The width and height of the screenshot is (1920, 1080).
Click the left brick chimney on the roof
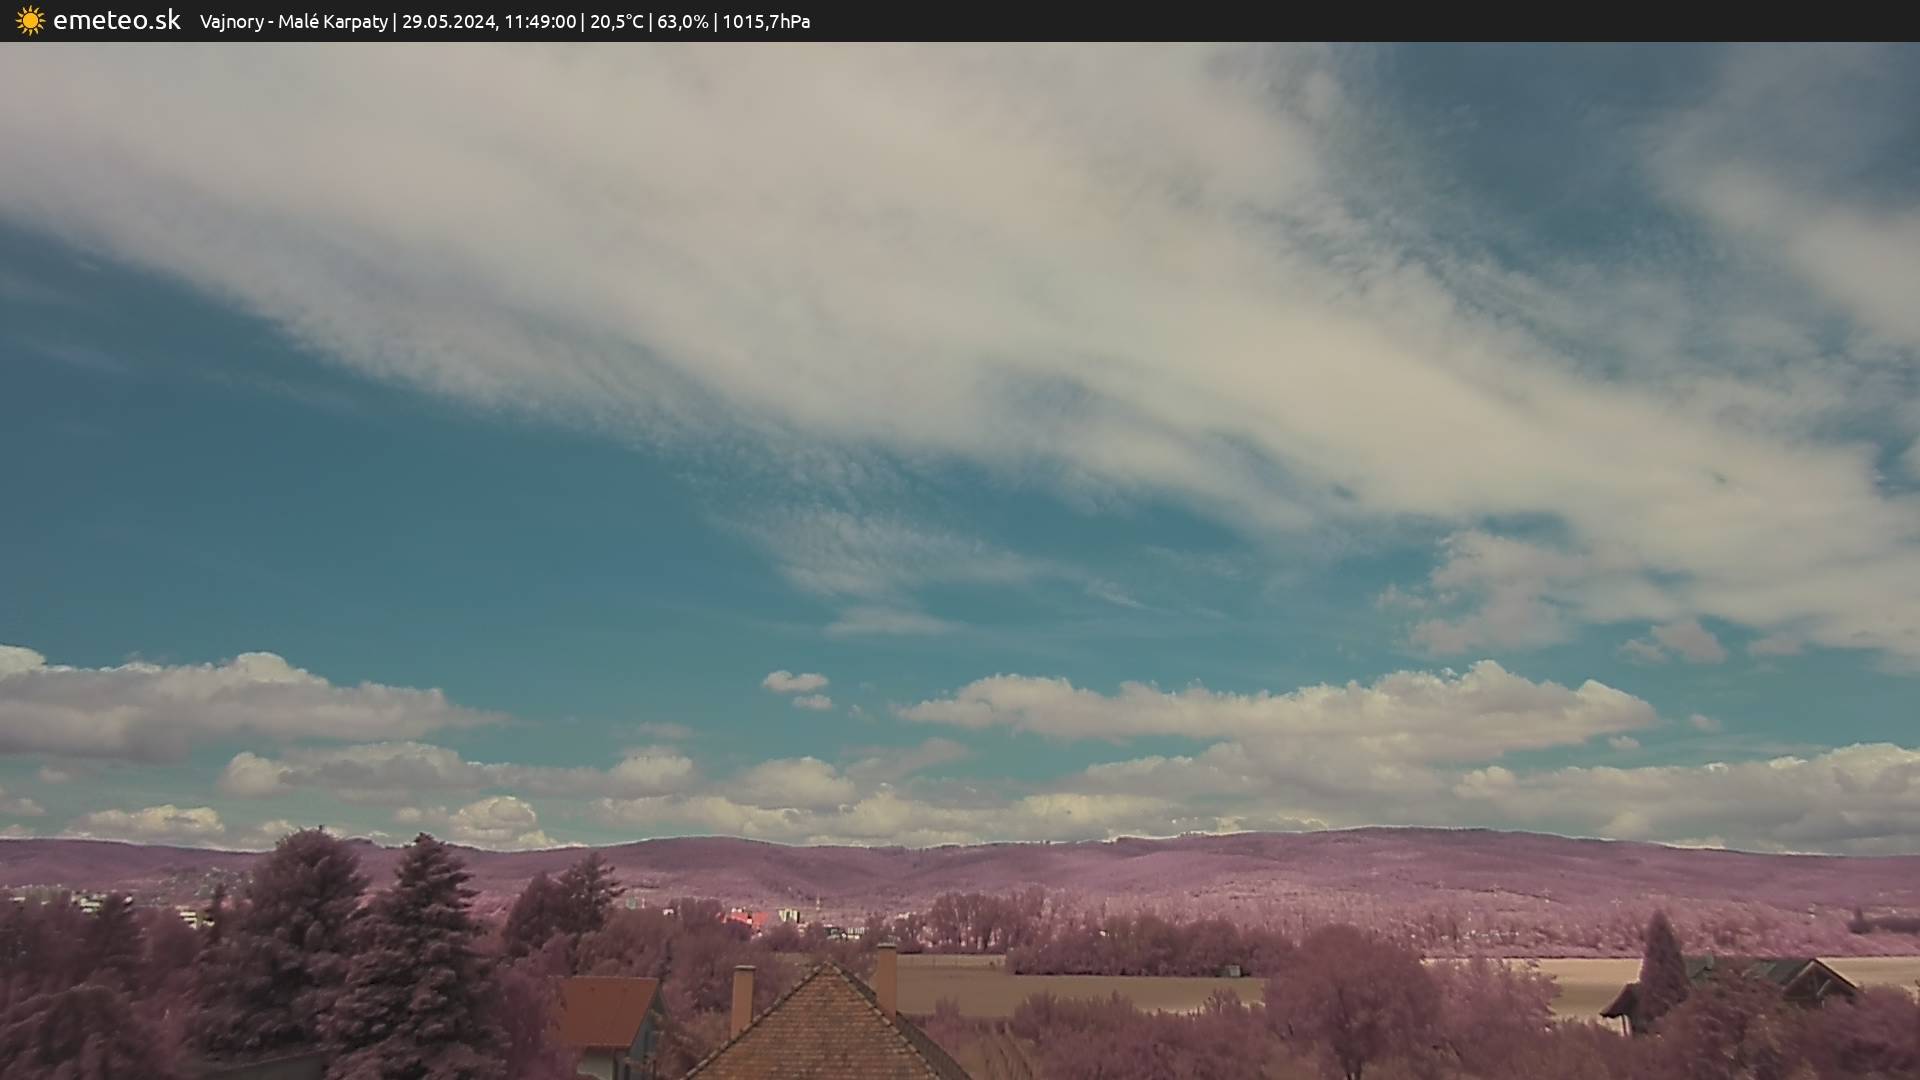pyautogui.click(x=742, y=998)
